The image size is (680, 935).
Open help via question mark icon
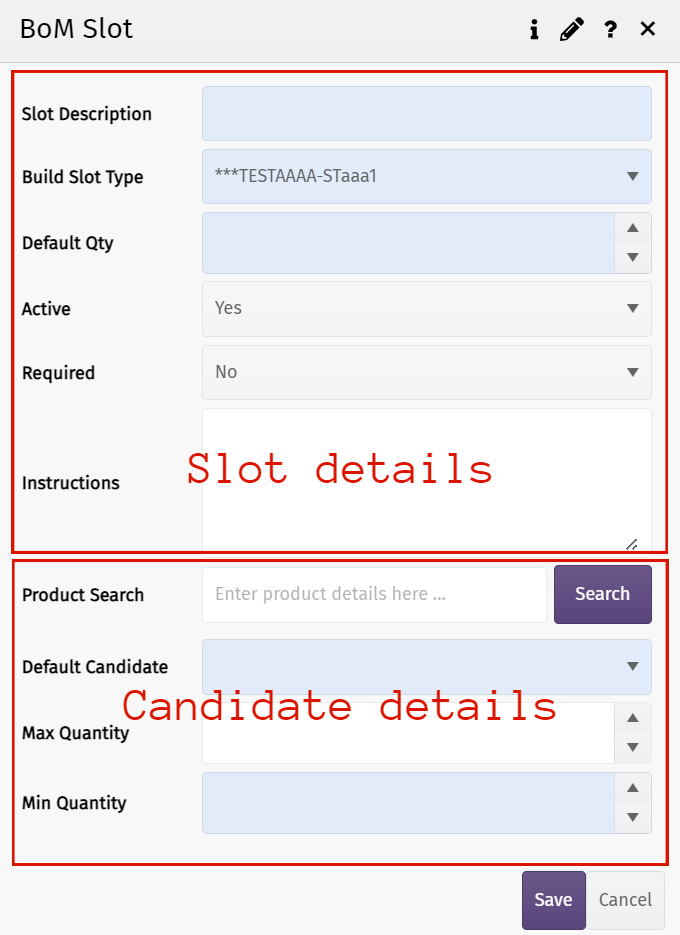pos(610,30)
